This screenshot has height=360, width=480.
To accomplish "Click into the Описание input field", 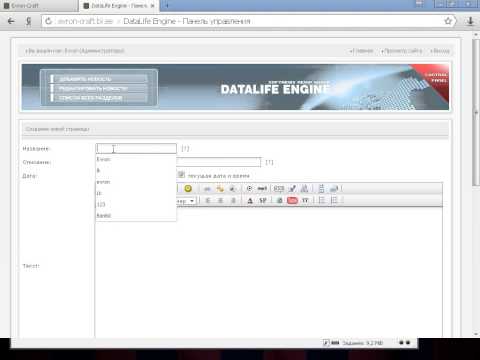I will click(218, 162).
